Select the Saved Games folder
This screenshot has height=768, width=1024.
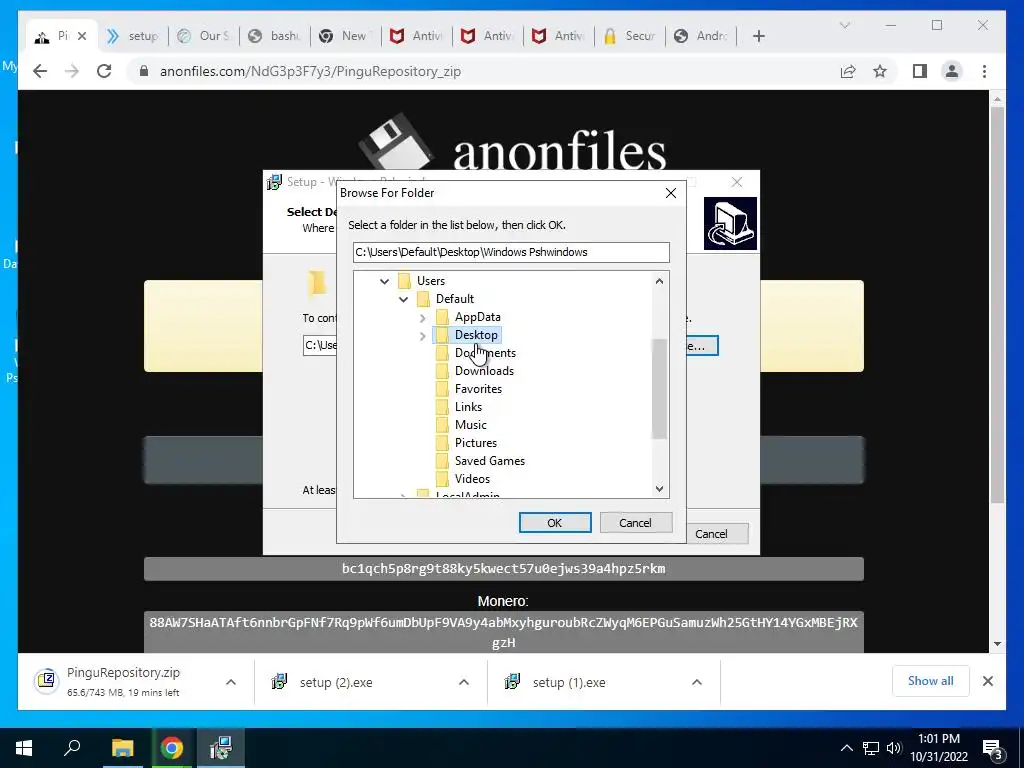(489, 461)
